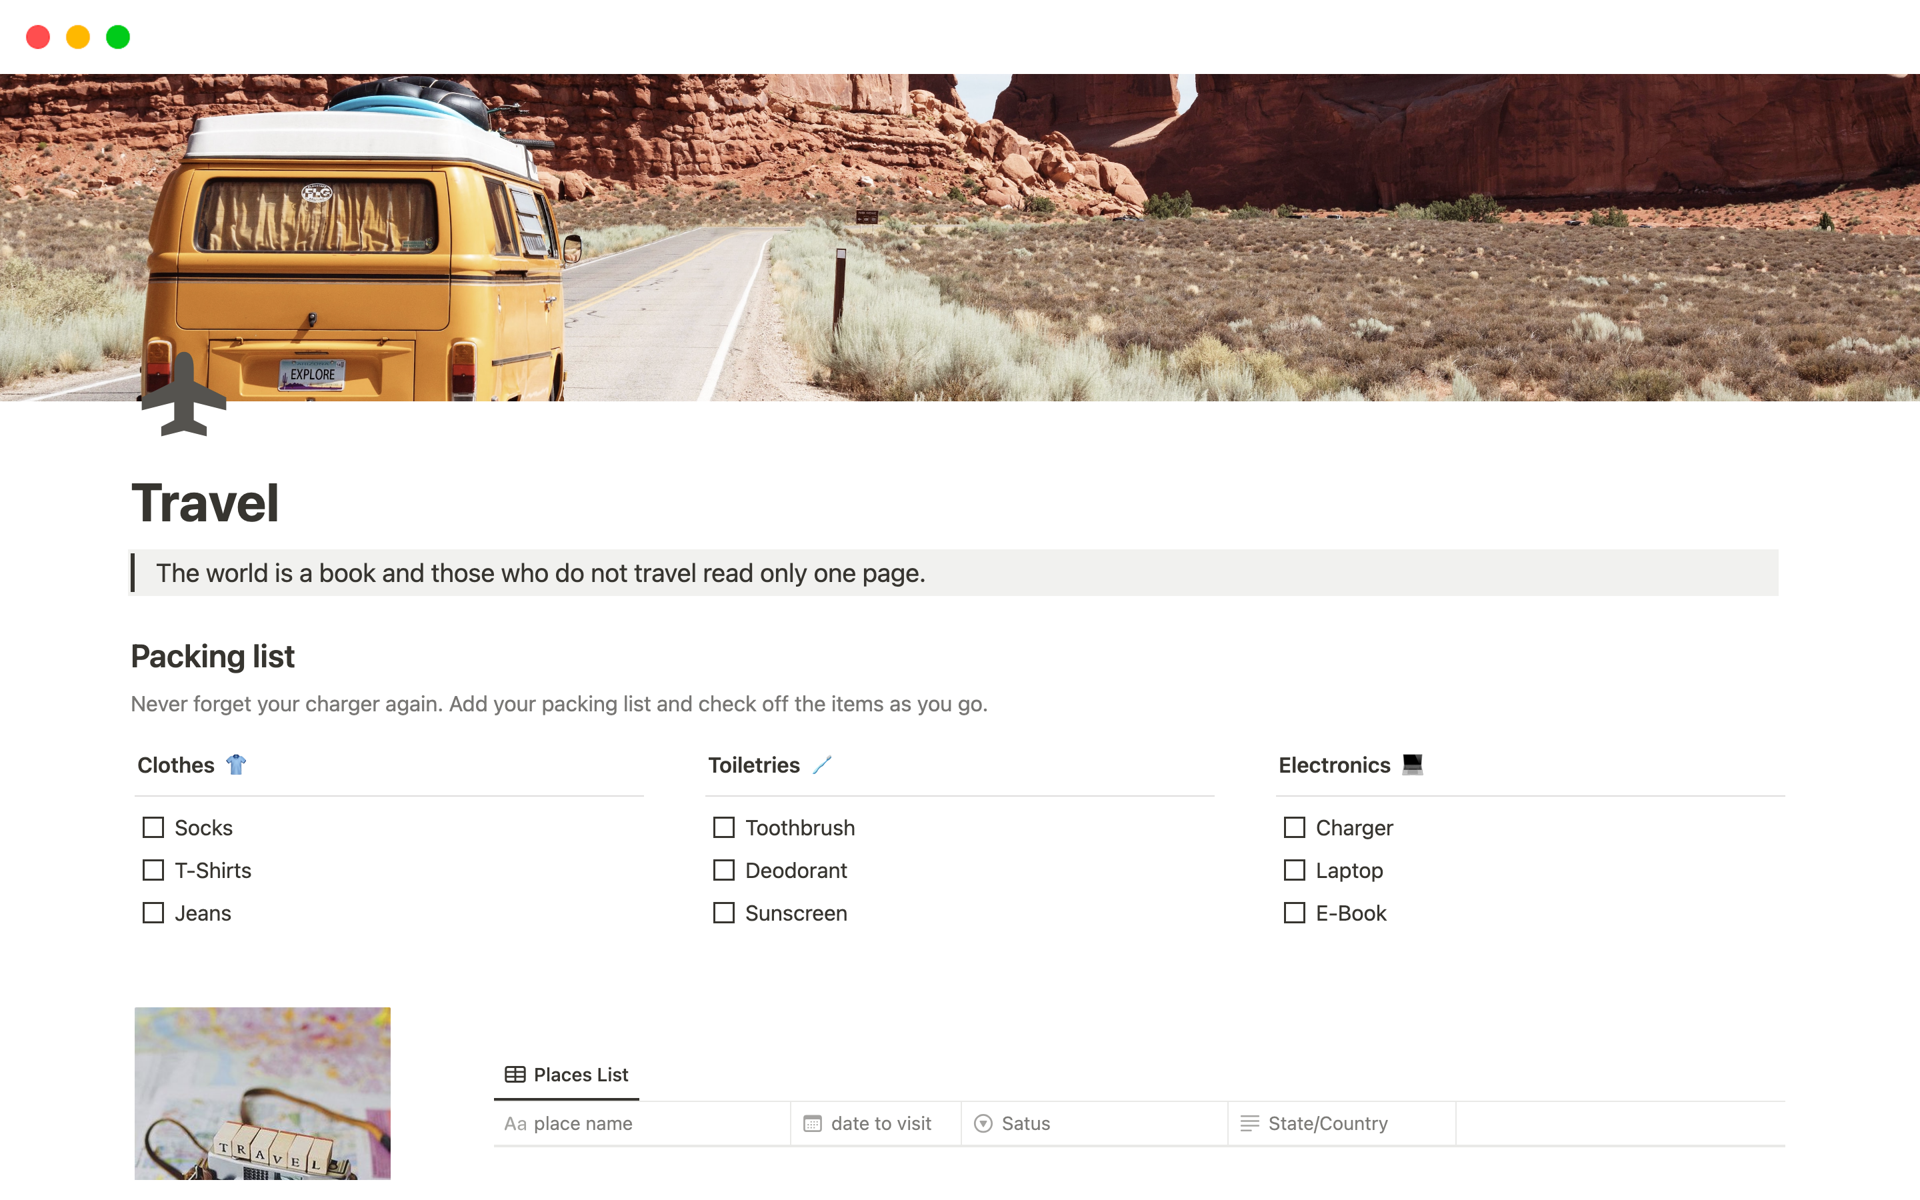
Task: Check off the Sunscreen item
Action: click(x=724, y=913)
